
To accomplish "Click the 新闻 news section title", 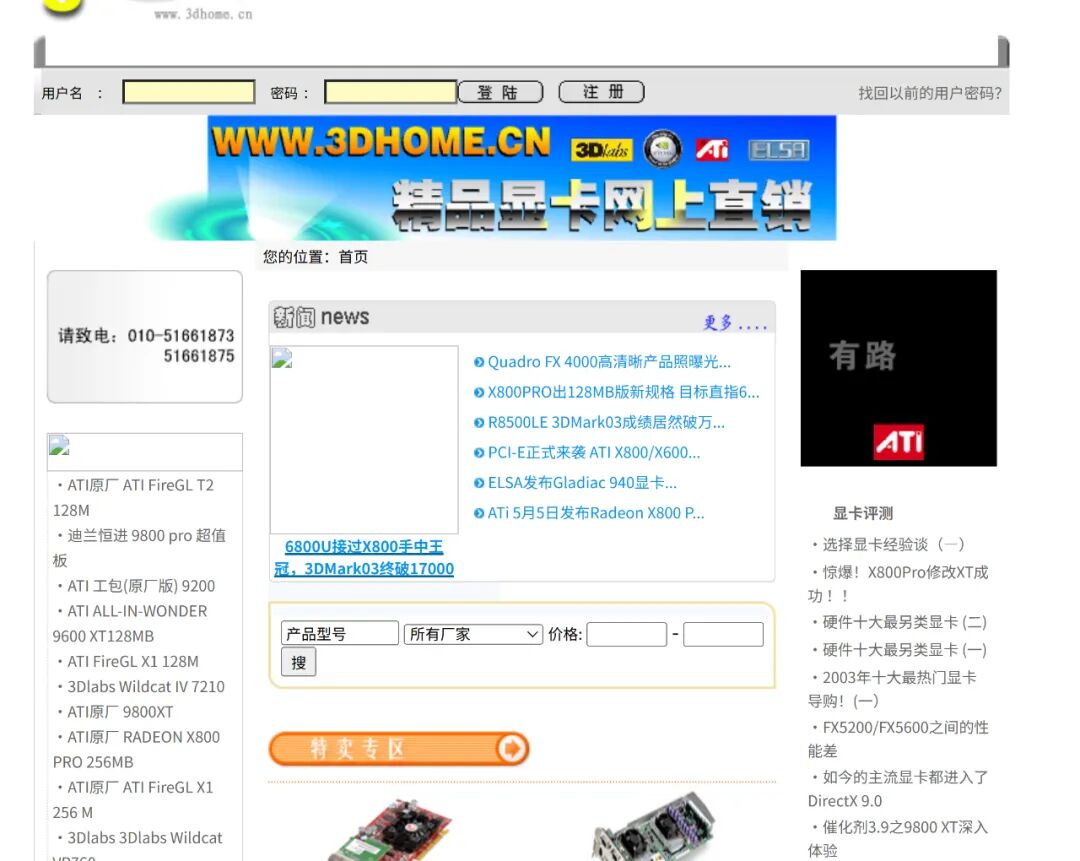I will tap(321, 317).
